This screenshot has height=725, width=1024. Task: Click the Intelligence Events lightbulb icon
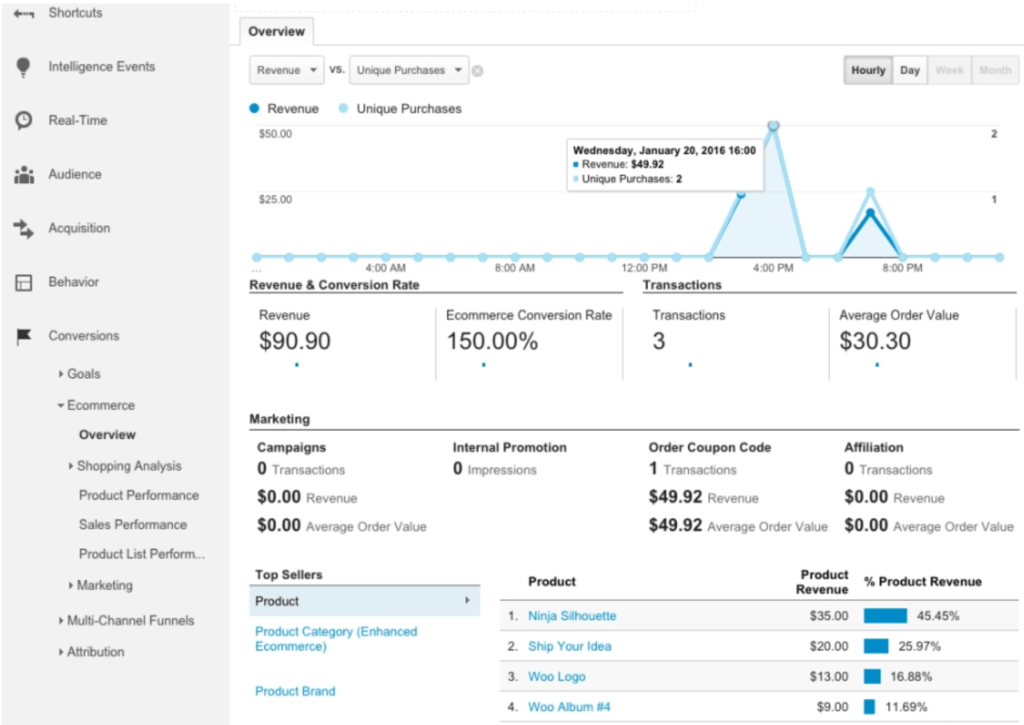[x=20, y=66]
